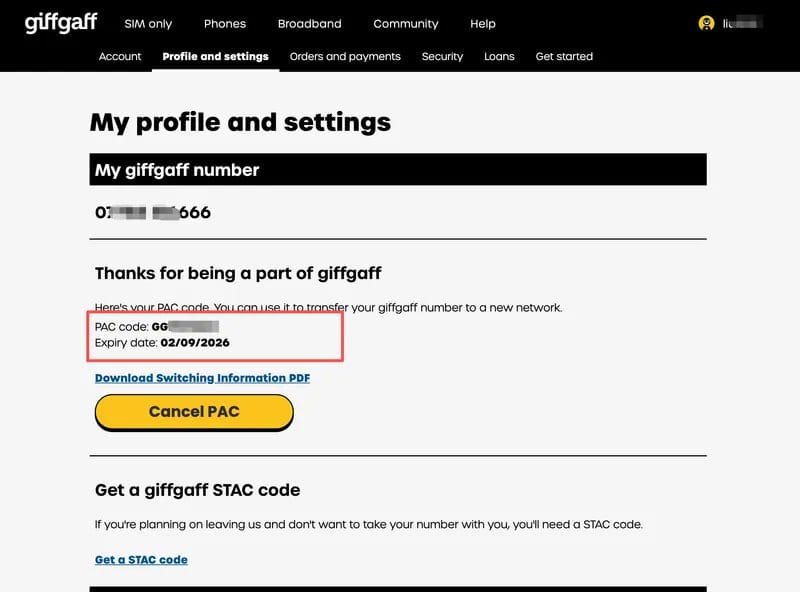
Task: Switch to the Account tab
Action: 120,56
